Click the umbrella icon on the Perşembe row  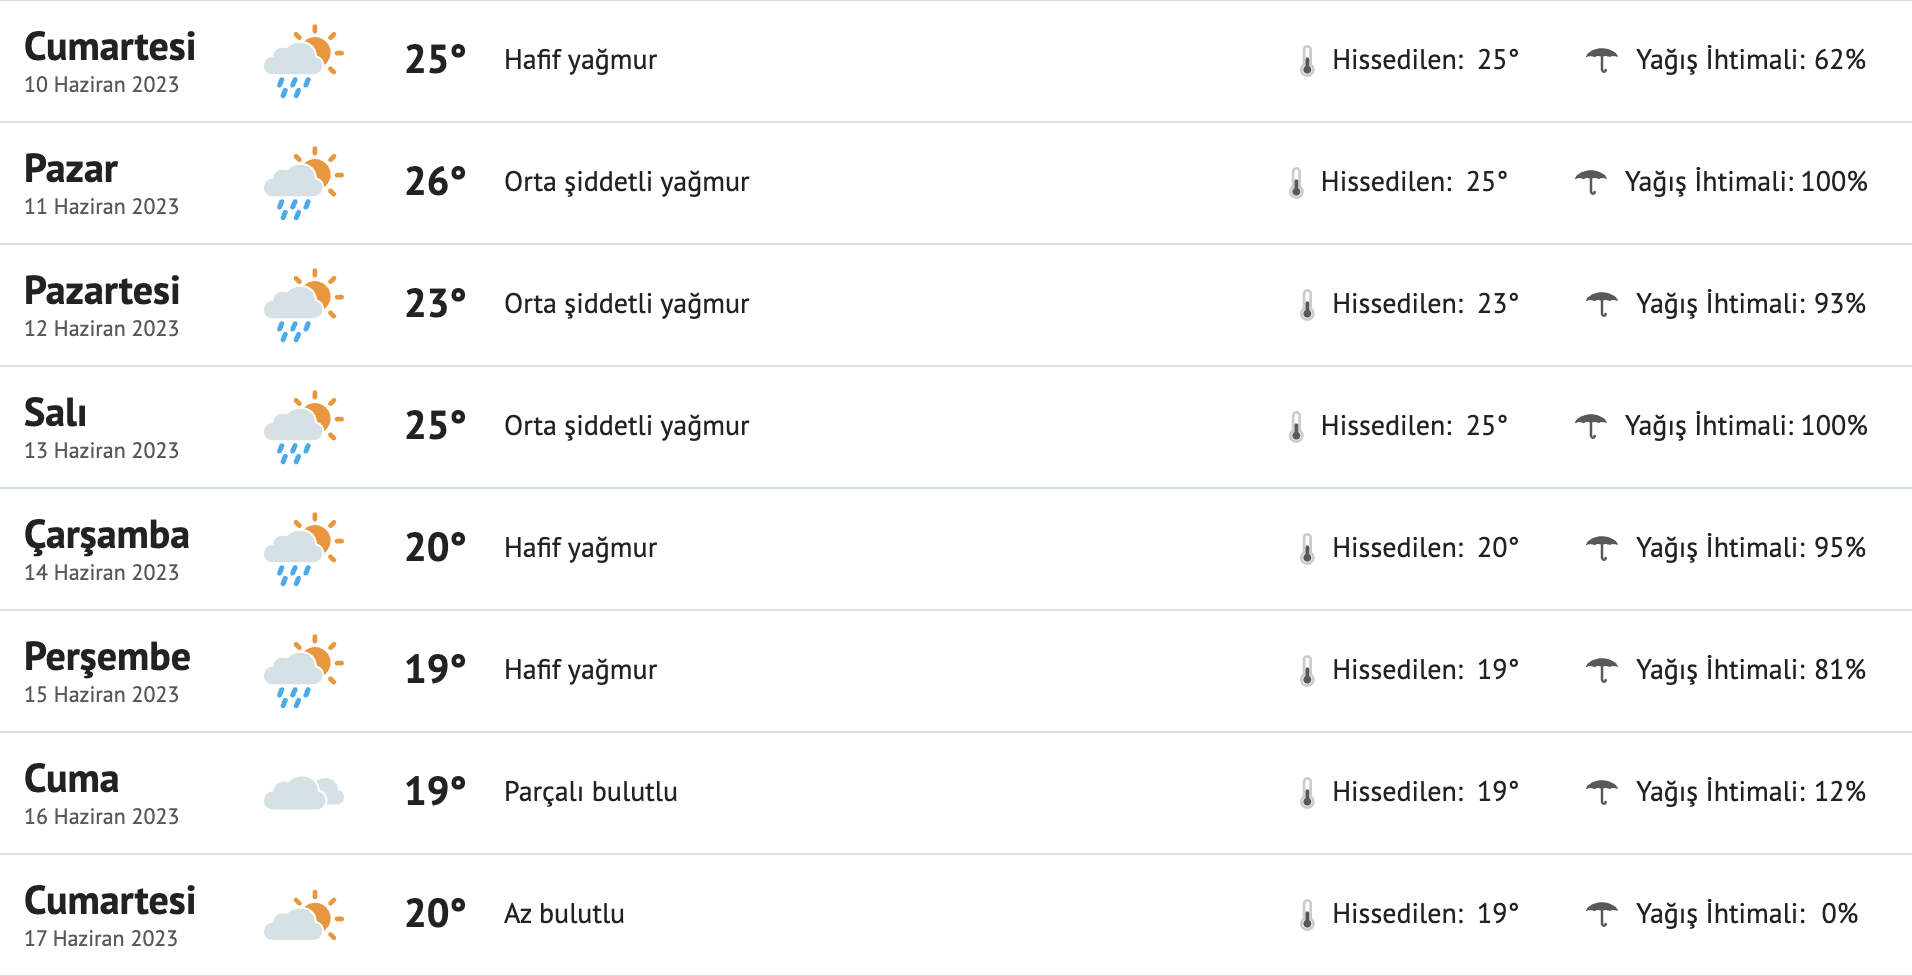(1604, 670)
